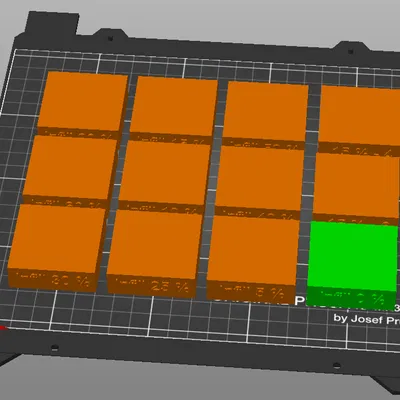Select the middle-row cube in the second column

click(164, 177)
